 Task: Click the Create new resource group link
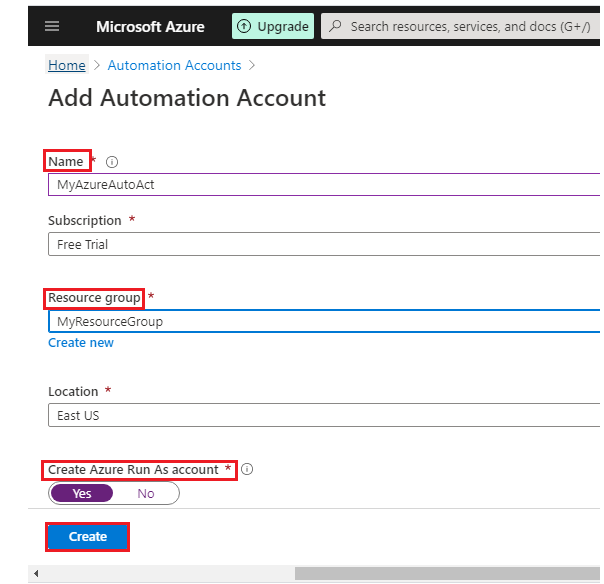click(81, 343)
